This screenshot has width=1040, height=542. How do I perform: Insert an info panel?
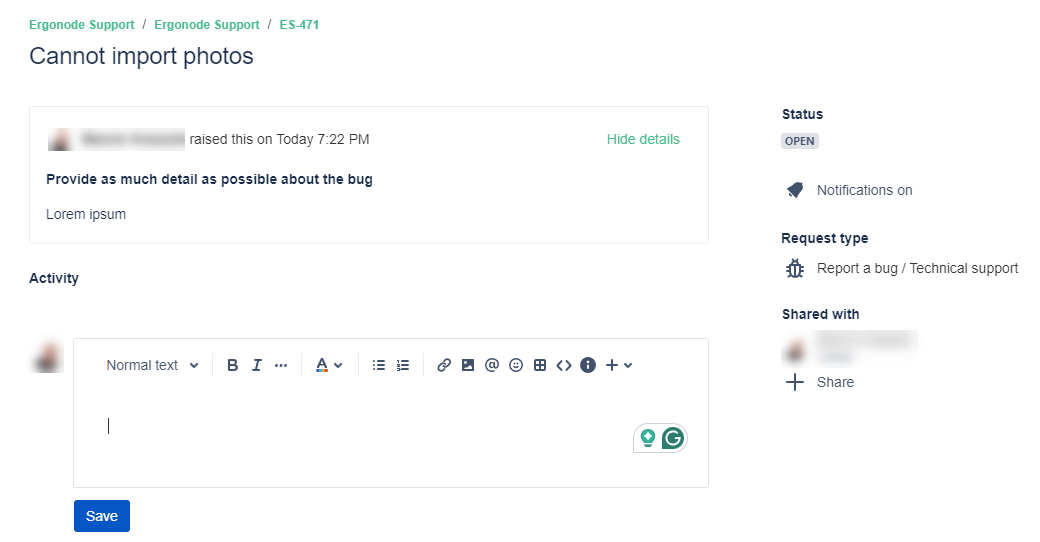tap(588, 366)
